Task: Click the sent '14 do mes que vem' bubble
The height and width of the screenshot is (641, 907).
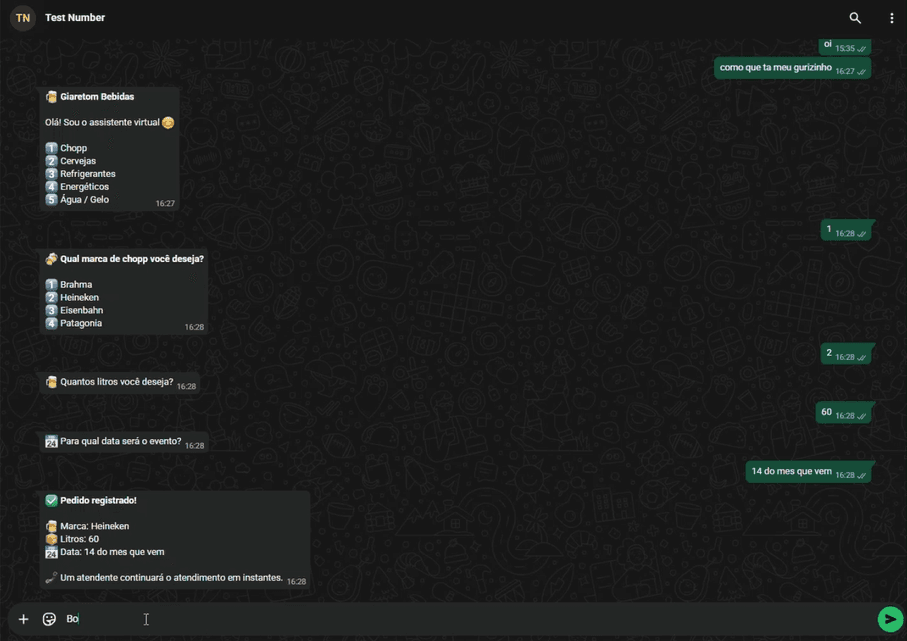Action: coord(809,472)
